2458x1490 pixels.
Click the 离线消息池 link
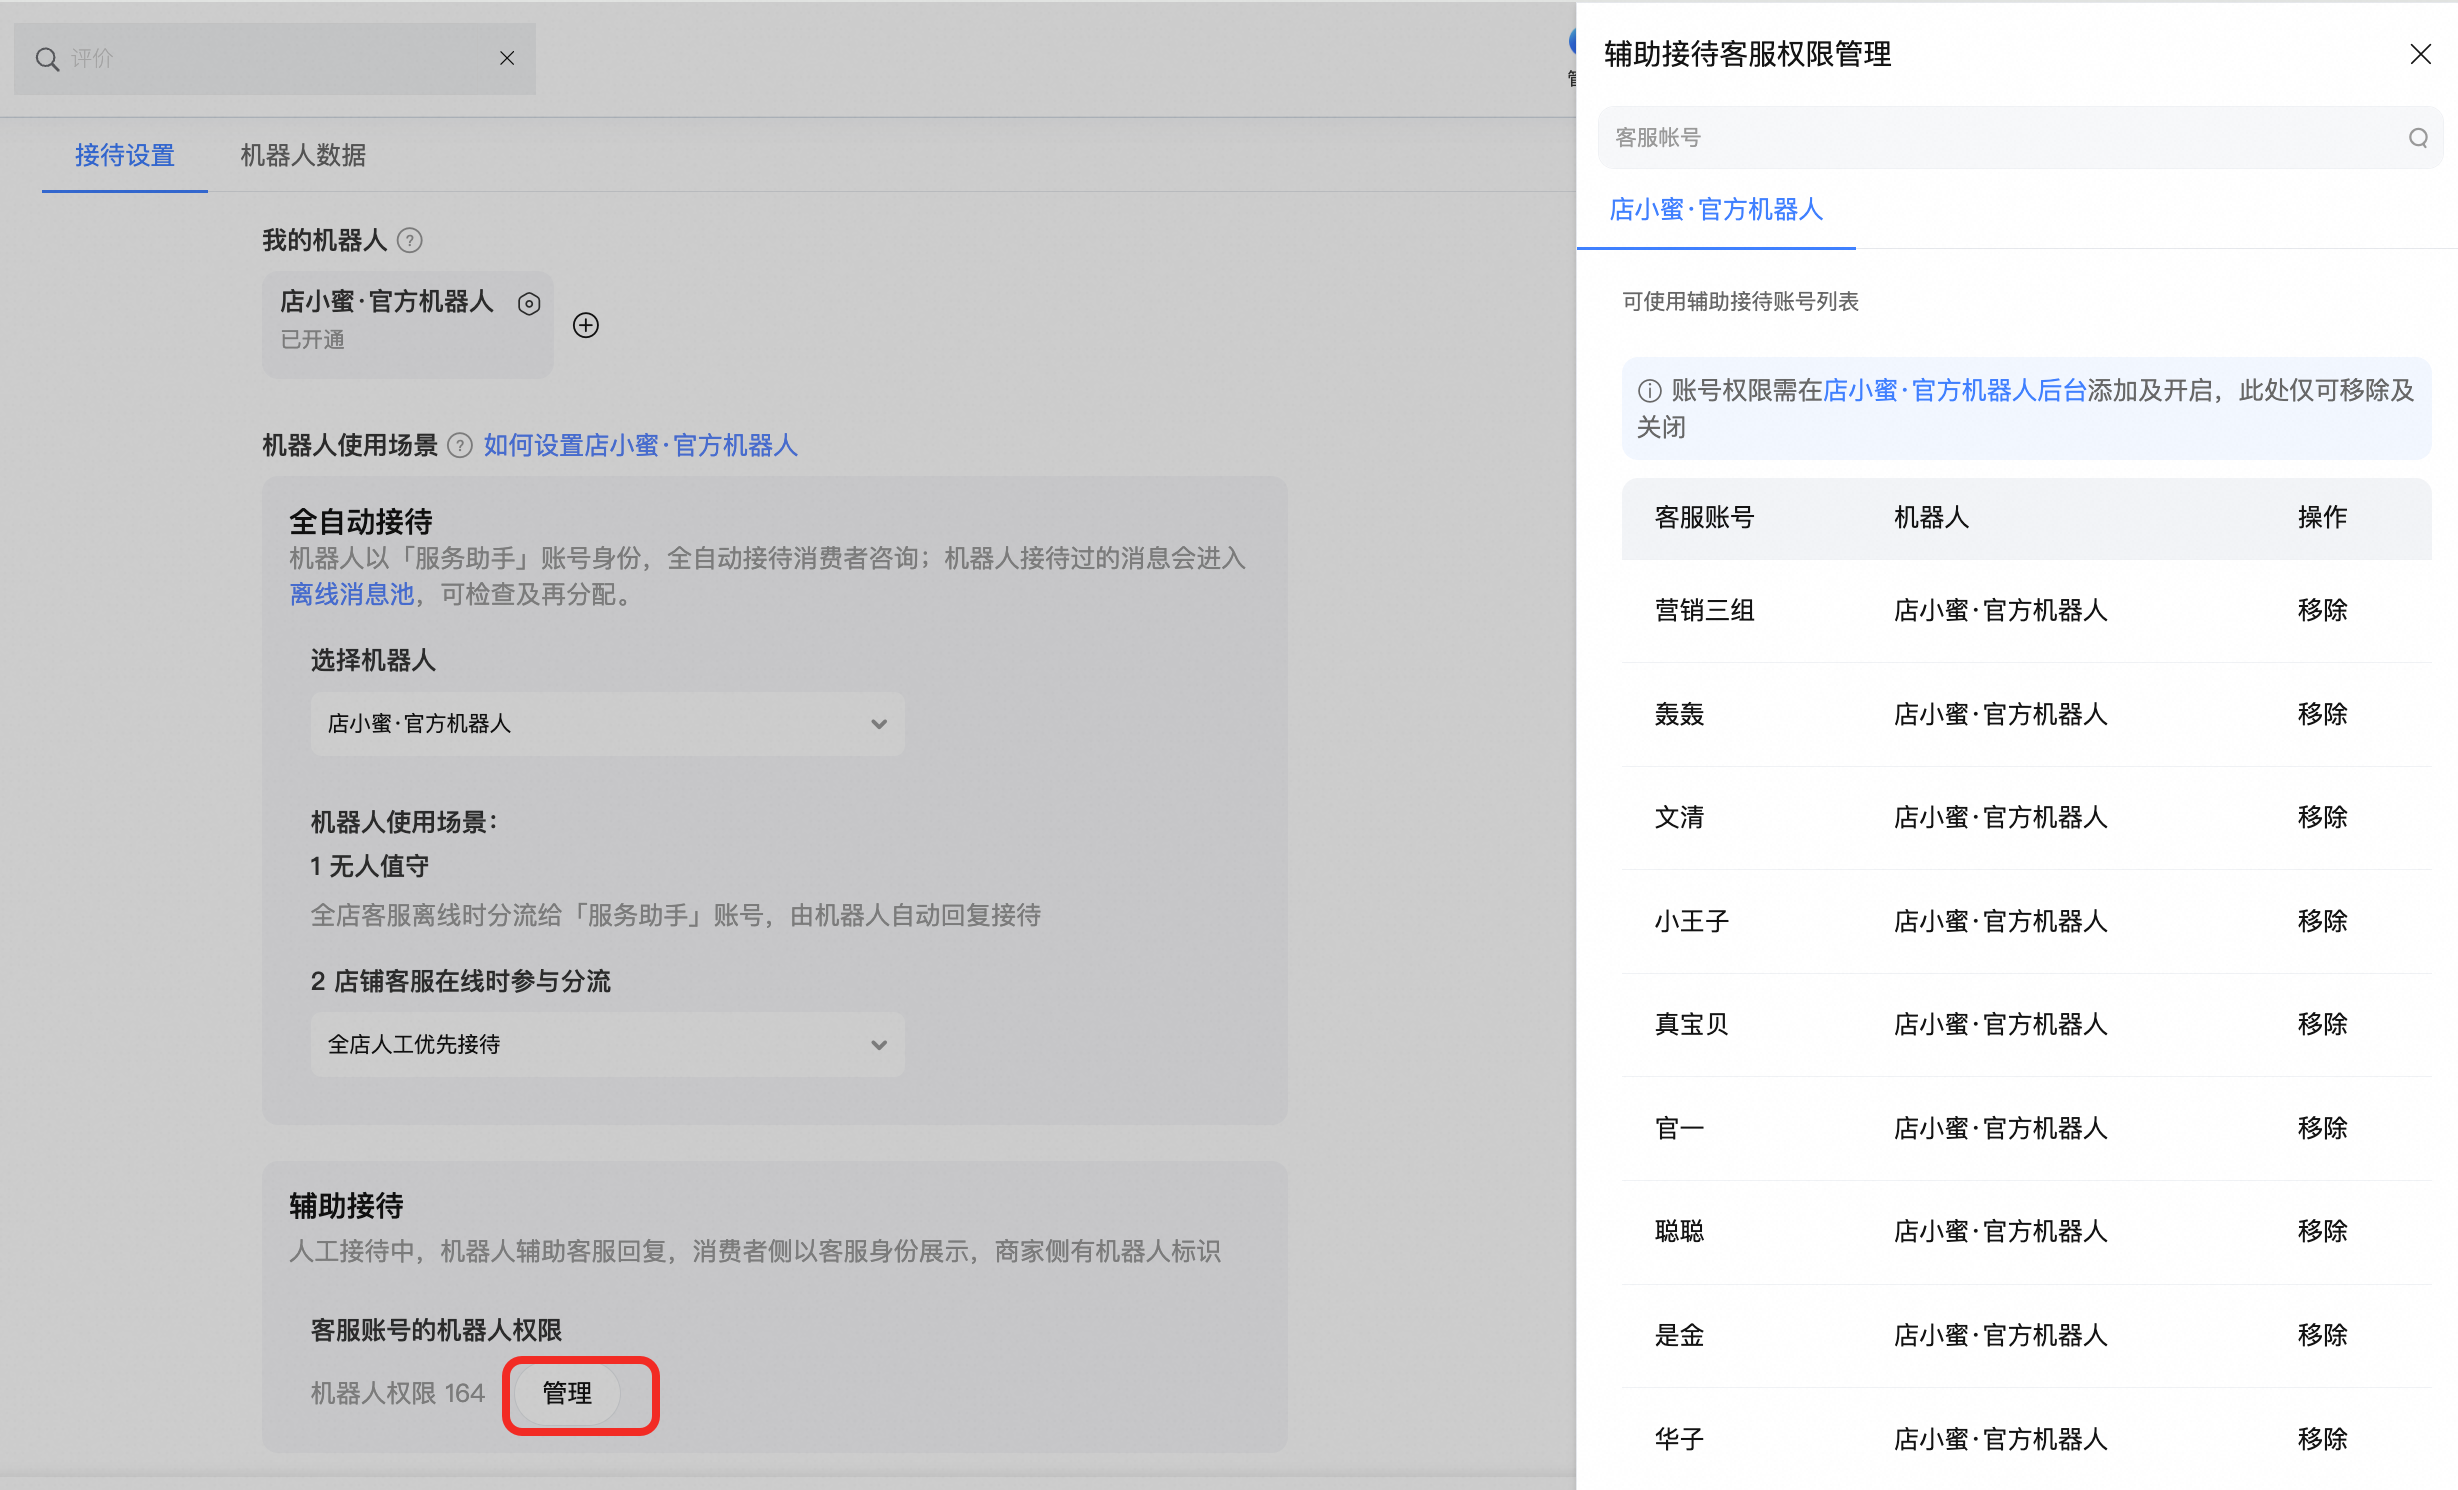[x=350, y=595]
